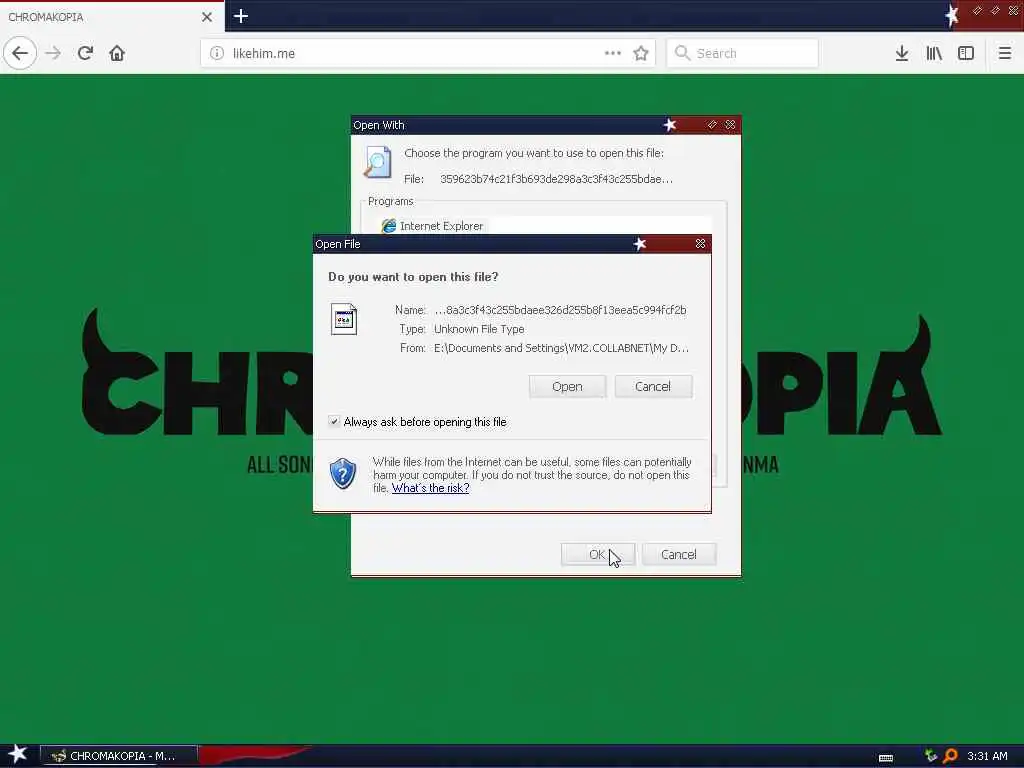
Task: Click the blue security shield icon
Action: tap(343, 473)
